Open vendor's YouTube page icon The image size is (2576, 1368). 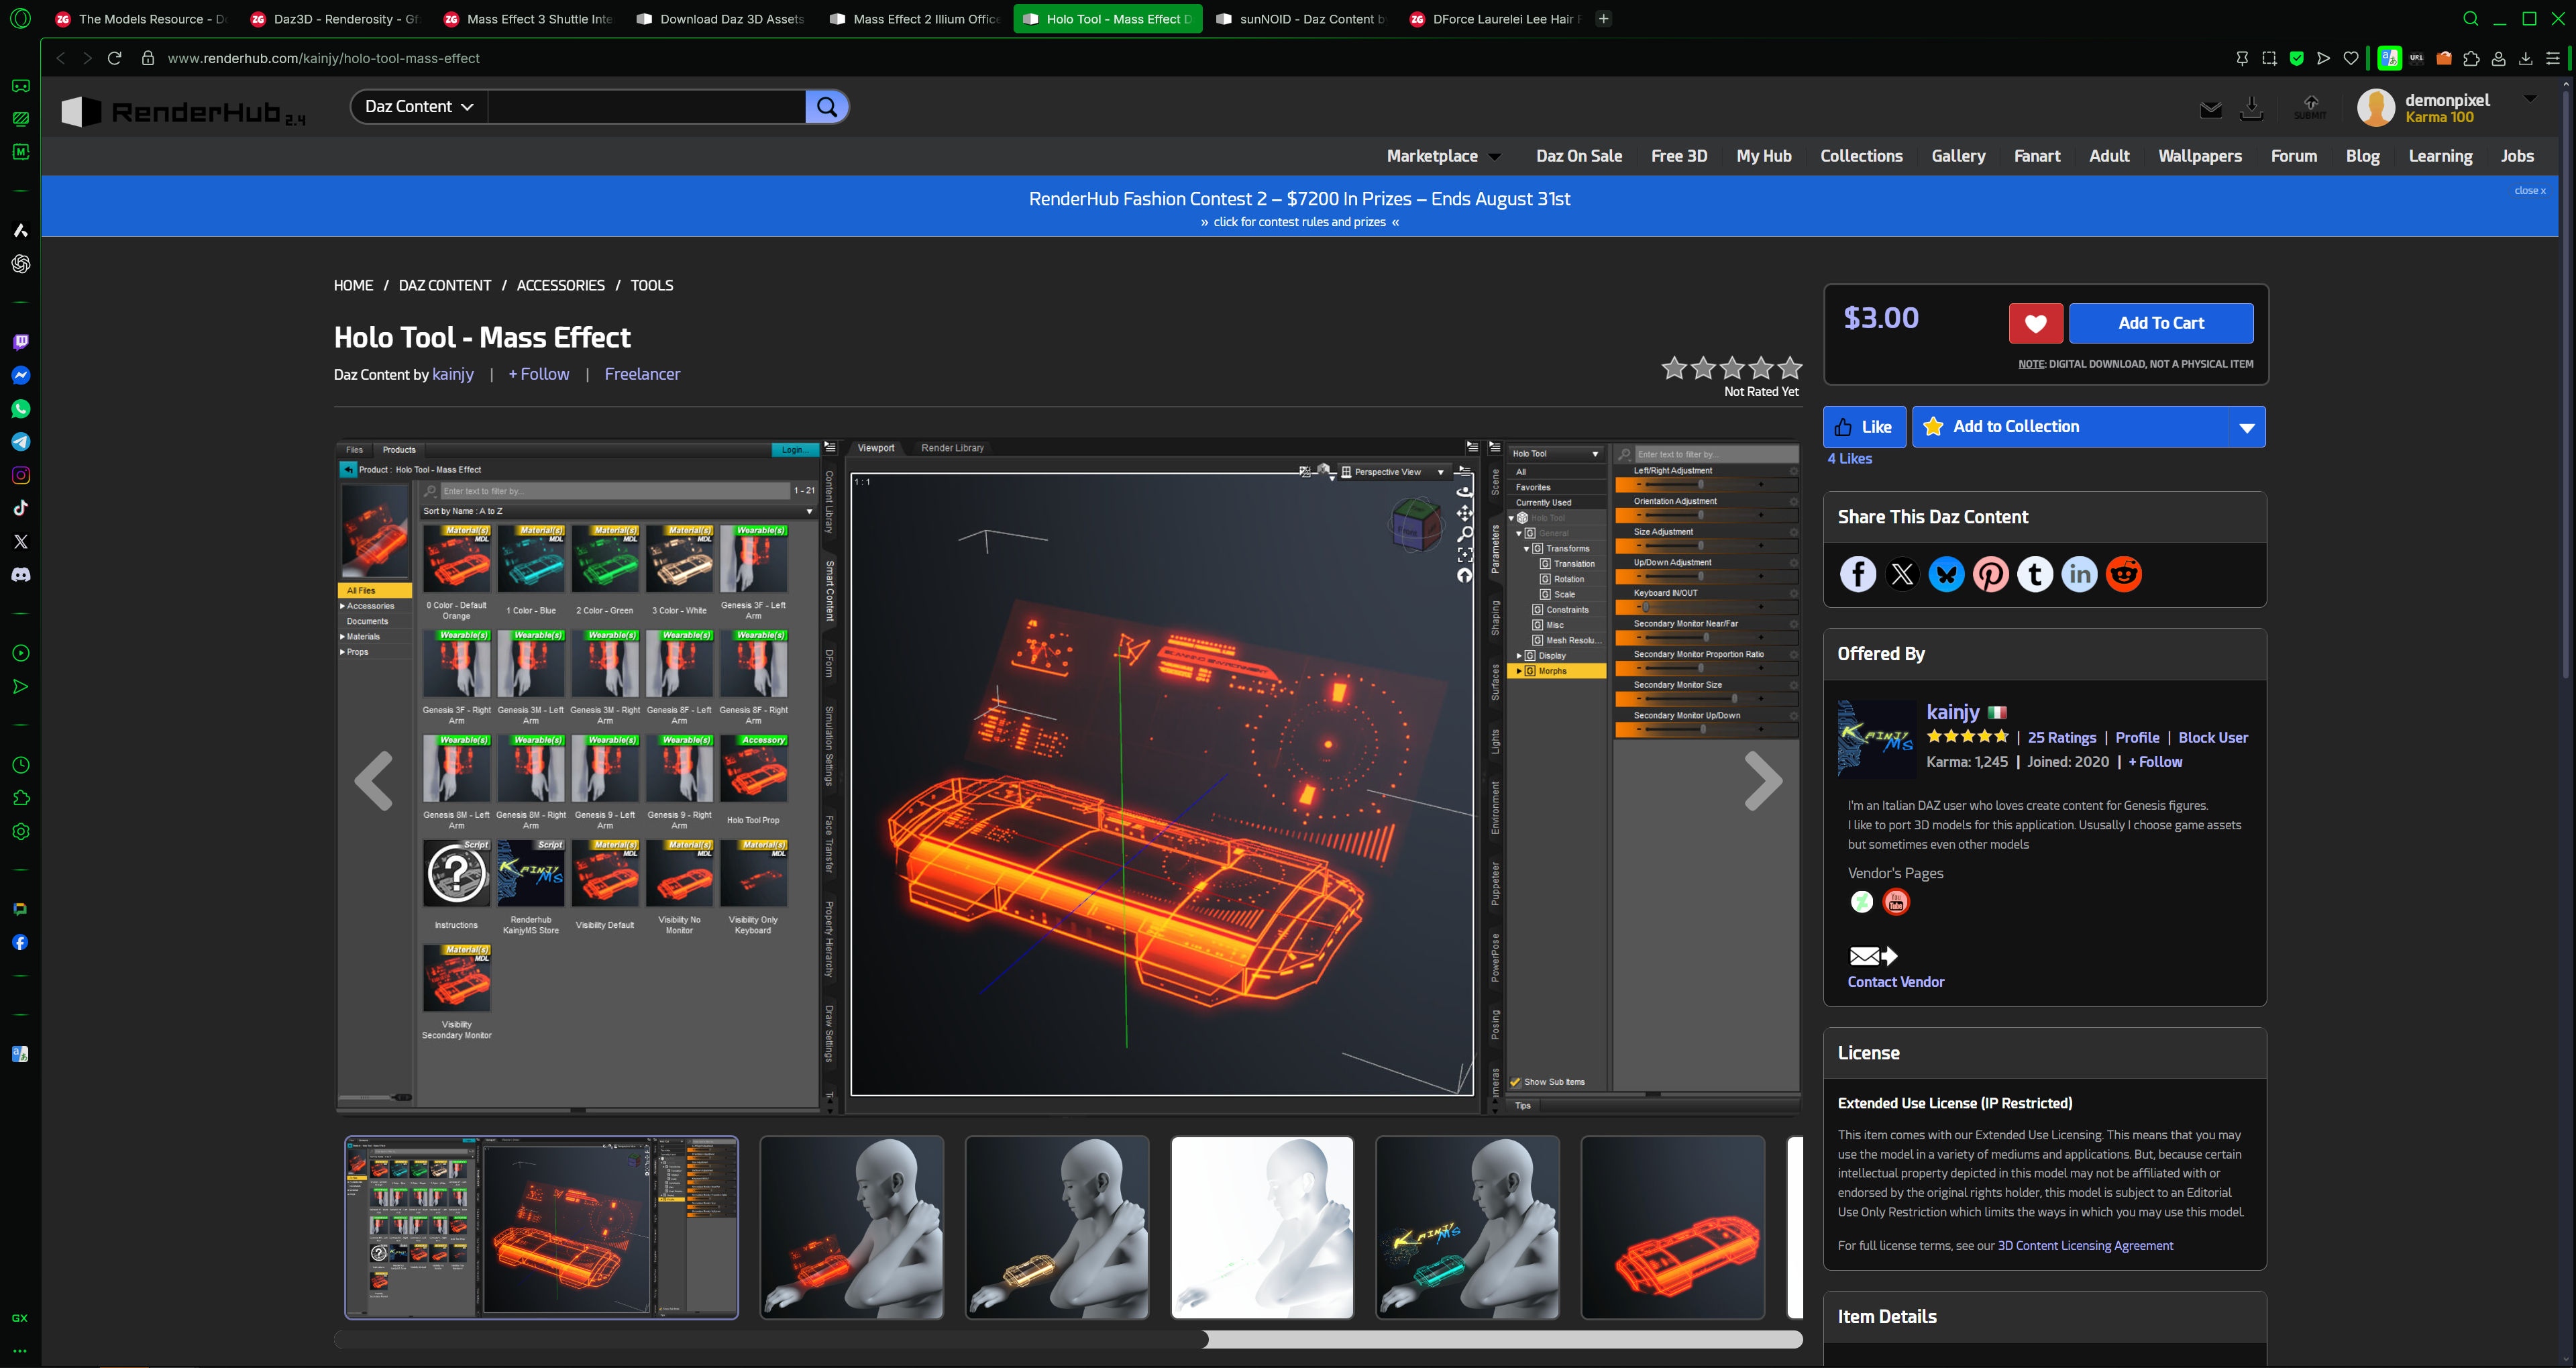pos(1896,902)
